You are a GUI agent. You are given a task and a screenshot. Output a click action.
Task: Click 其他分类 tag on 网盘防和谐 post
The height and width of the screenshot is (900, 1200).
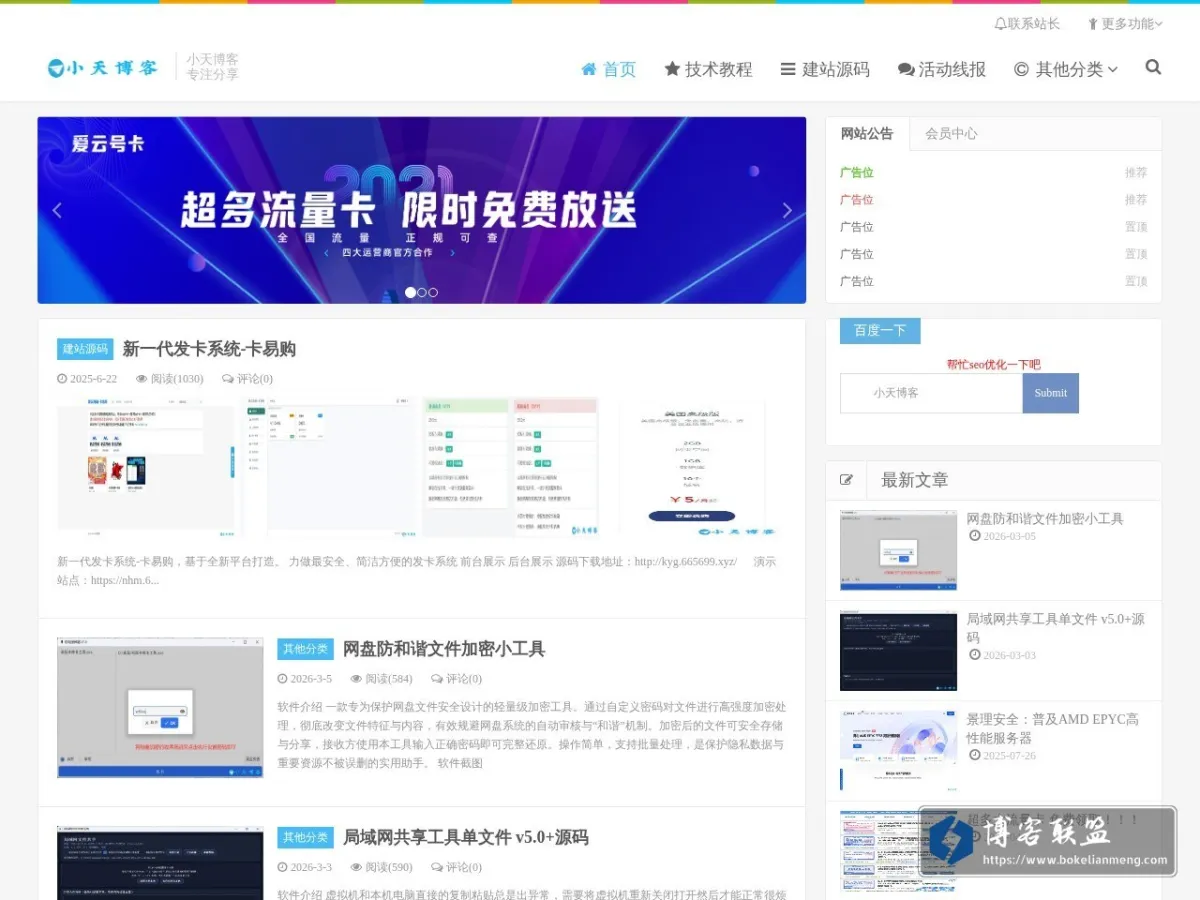tap(305, 649)
